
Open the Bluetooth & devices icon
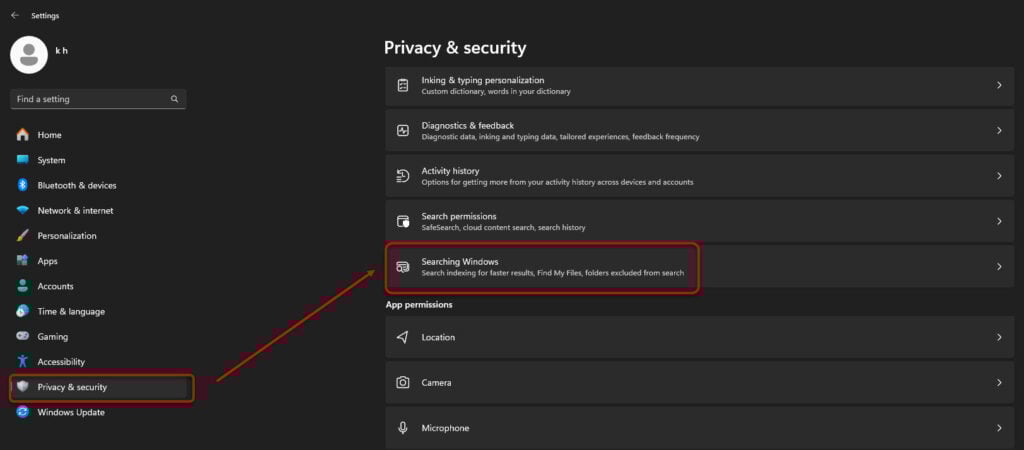point(23,185)
